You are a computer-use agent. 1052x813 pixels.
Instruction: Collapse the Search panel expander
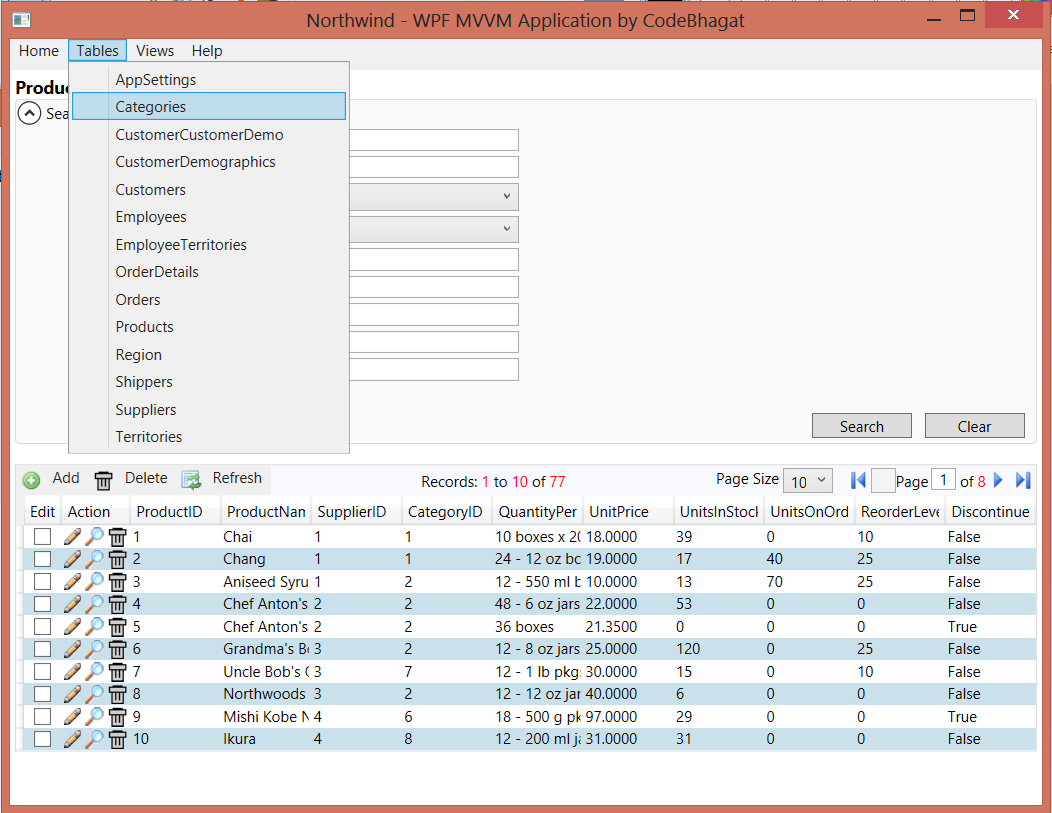(x=30, y=114)
